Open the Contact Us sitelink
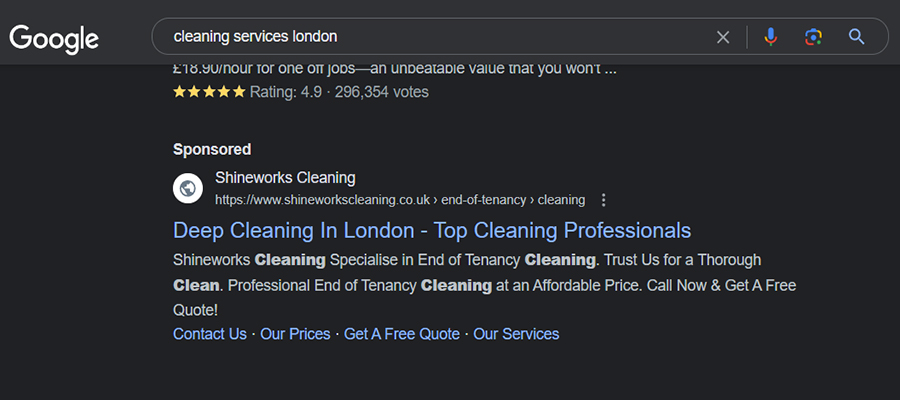The image size is (900, 400). [210, 334]
